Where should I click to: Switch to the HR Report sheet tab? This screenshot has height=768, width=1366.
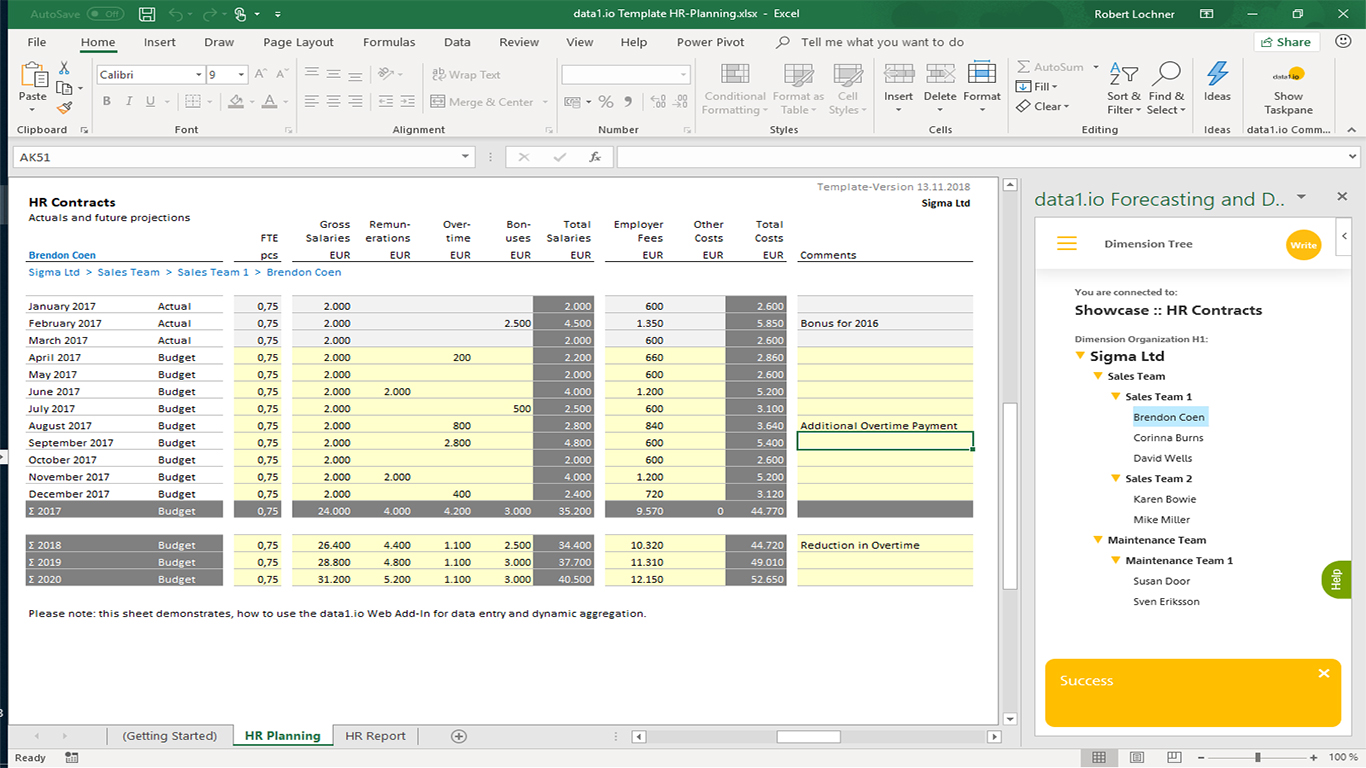coord(375,736)
